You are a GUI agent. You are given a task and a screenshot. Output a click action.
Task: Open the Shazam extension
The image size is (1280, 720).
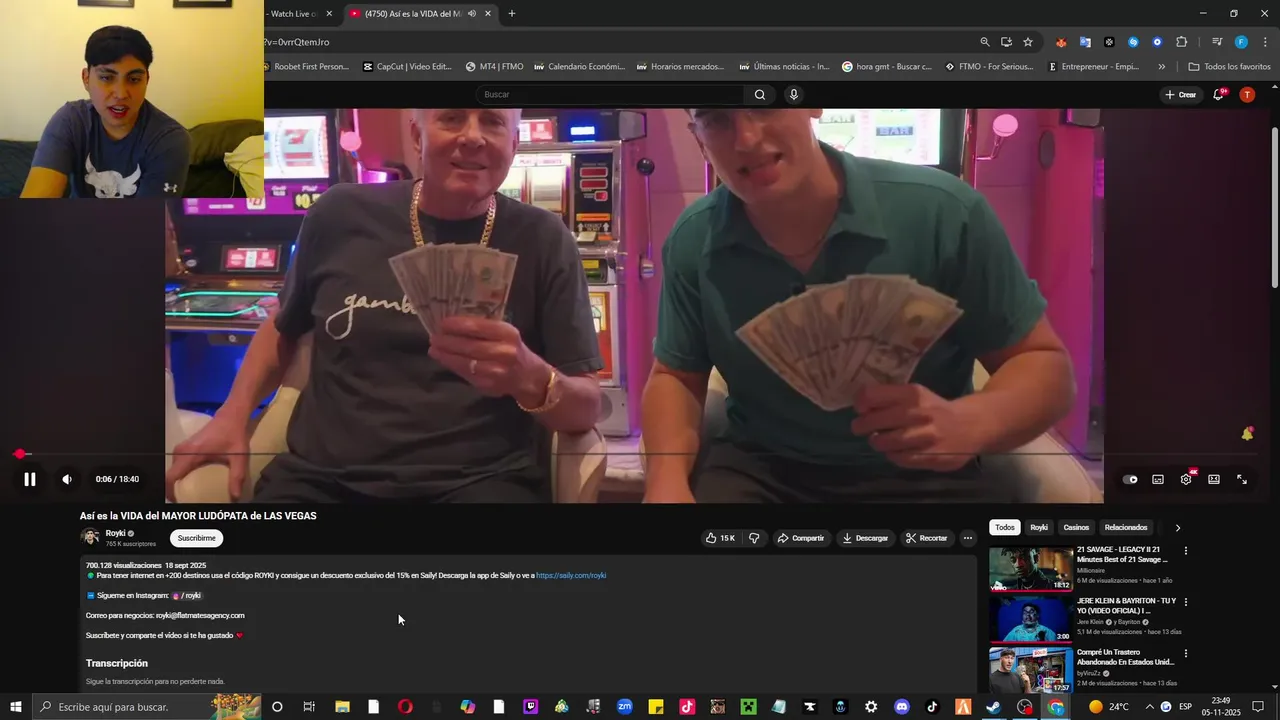(1133, 42)
